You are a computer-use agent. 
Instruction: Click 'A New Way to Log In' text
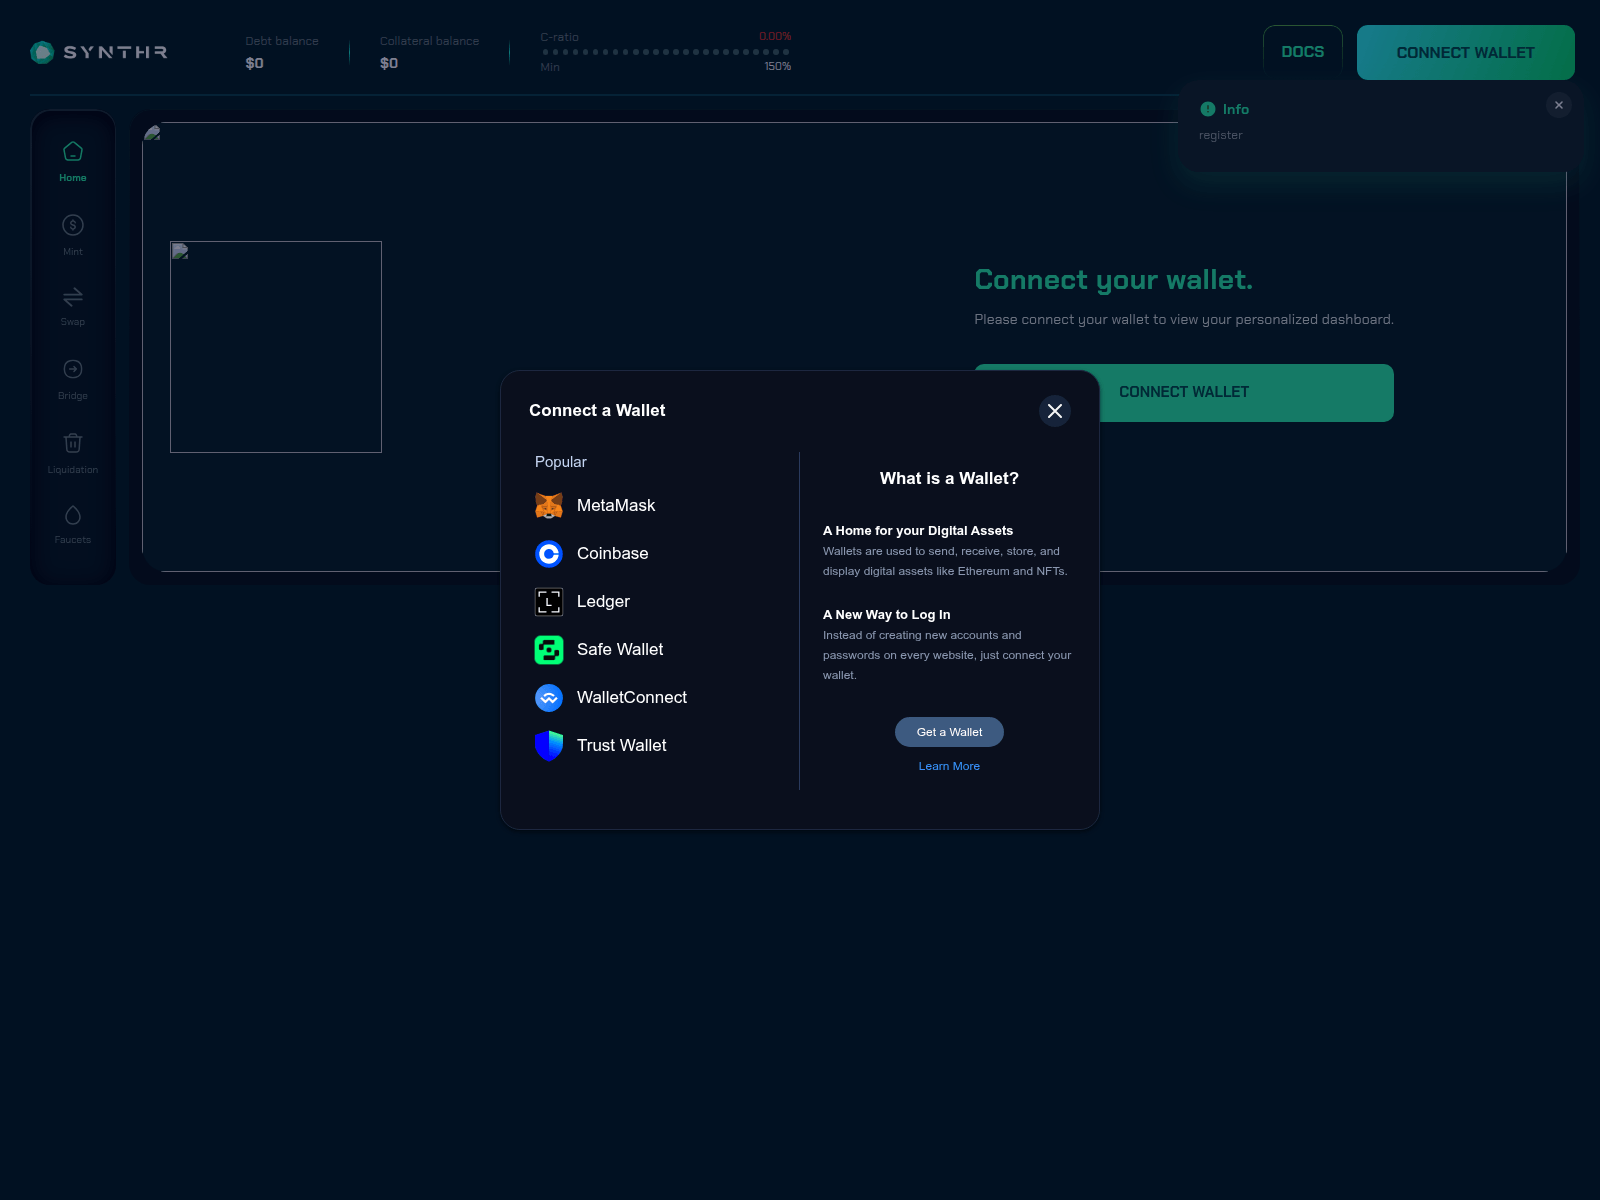click(x=887, y=615)
